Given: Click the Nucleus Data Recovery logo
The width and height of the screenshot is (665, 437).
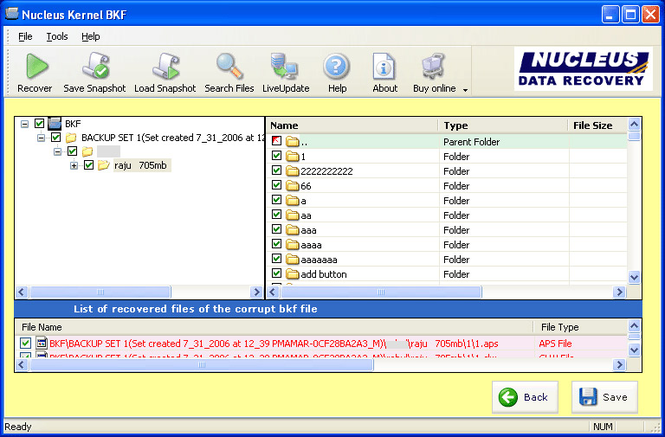Looking at the screenshot, I should point(583,69).
